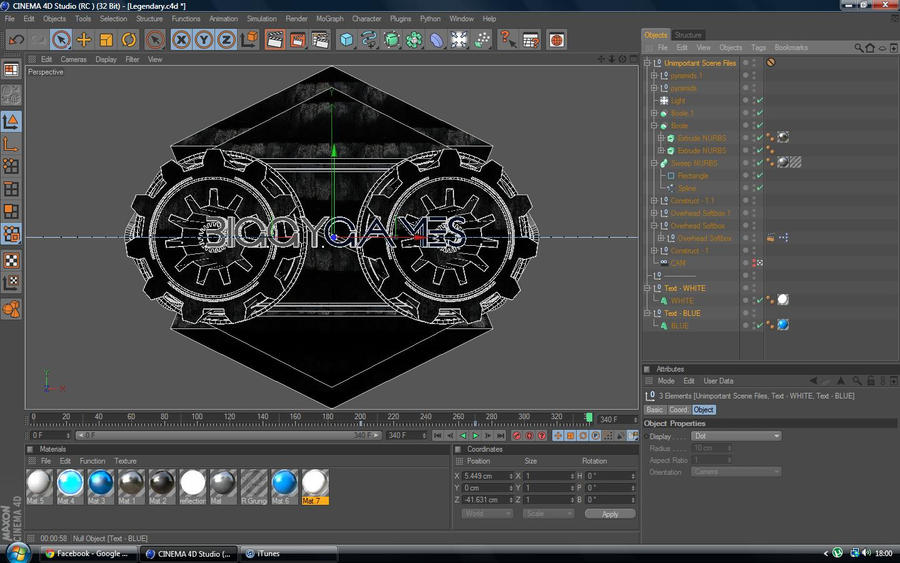This screenshot has height=563, width=900.
Task: Switch to the Basic attributes tab
Action: point(654,410)
